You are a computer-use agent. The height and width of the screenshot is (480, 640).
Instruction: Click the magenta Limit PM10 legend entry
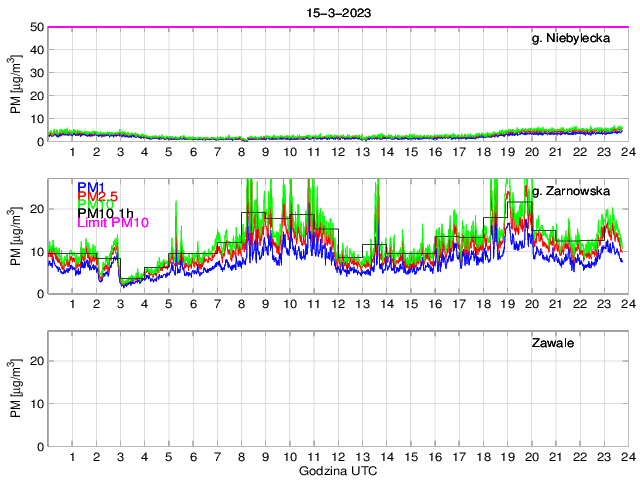click(x=112, y=223)
